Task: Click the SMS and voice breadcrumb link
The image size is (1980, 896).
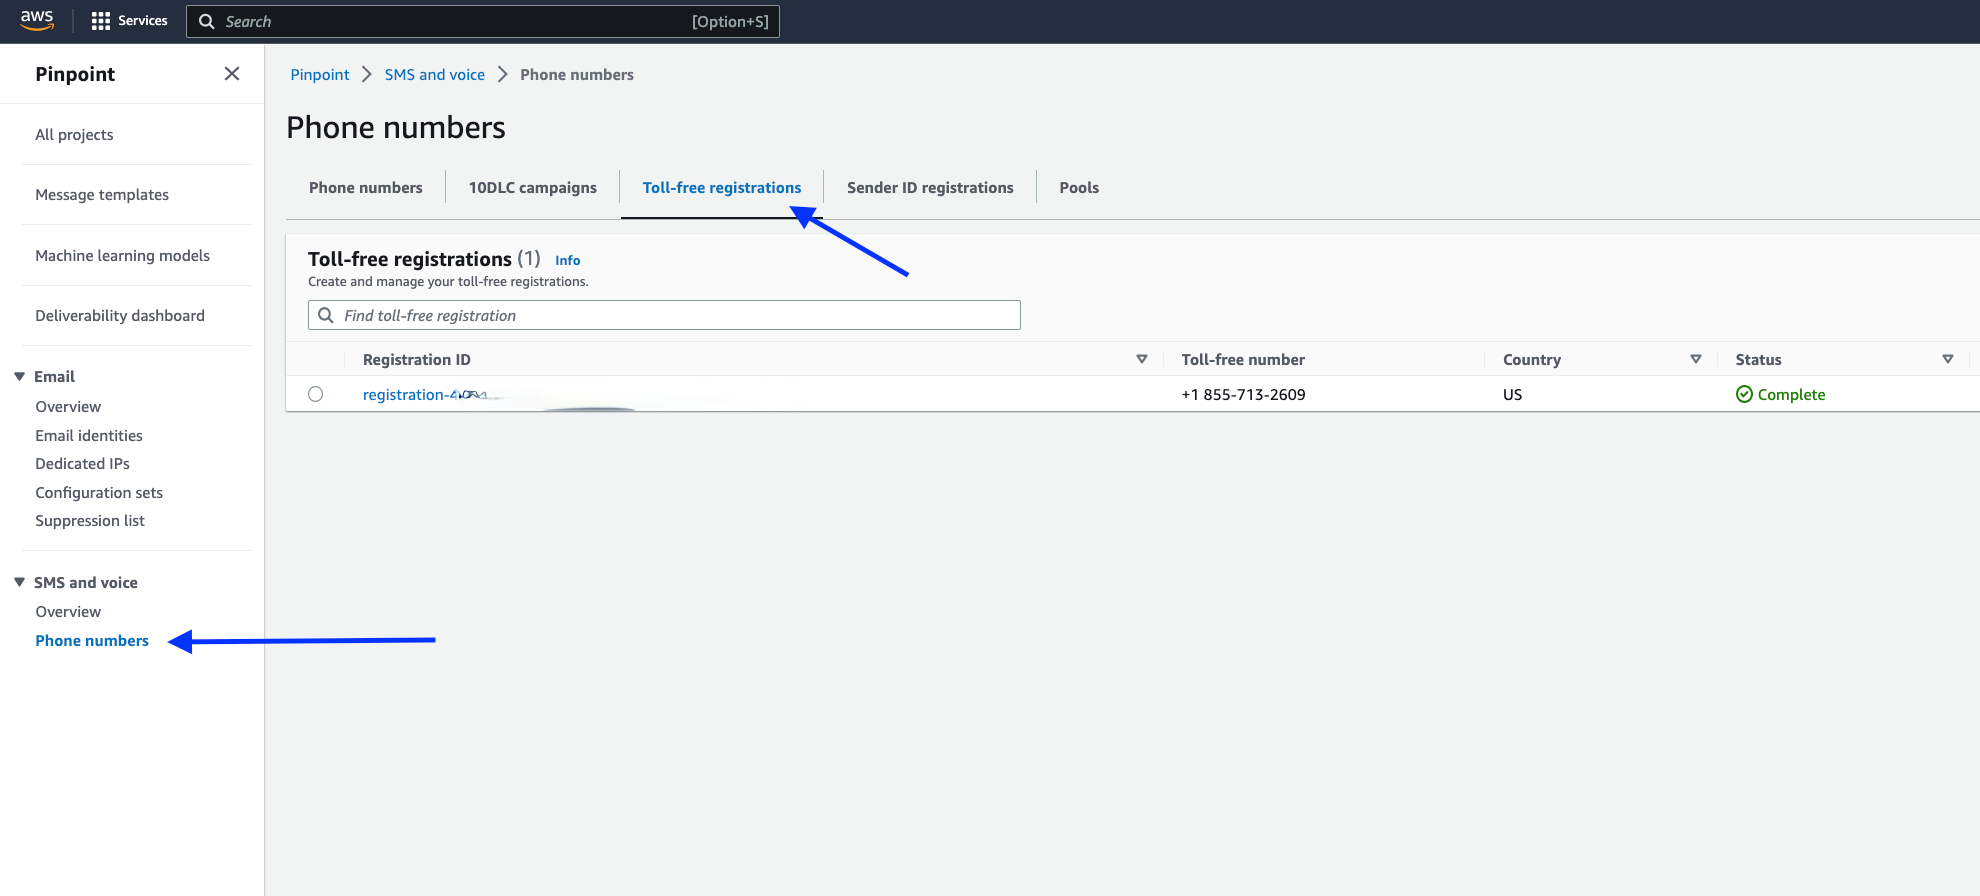Action: click(435, 75)
